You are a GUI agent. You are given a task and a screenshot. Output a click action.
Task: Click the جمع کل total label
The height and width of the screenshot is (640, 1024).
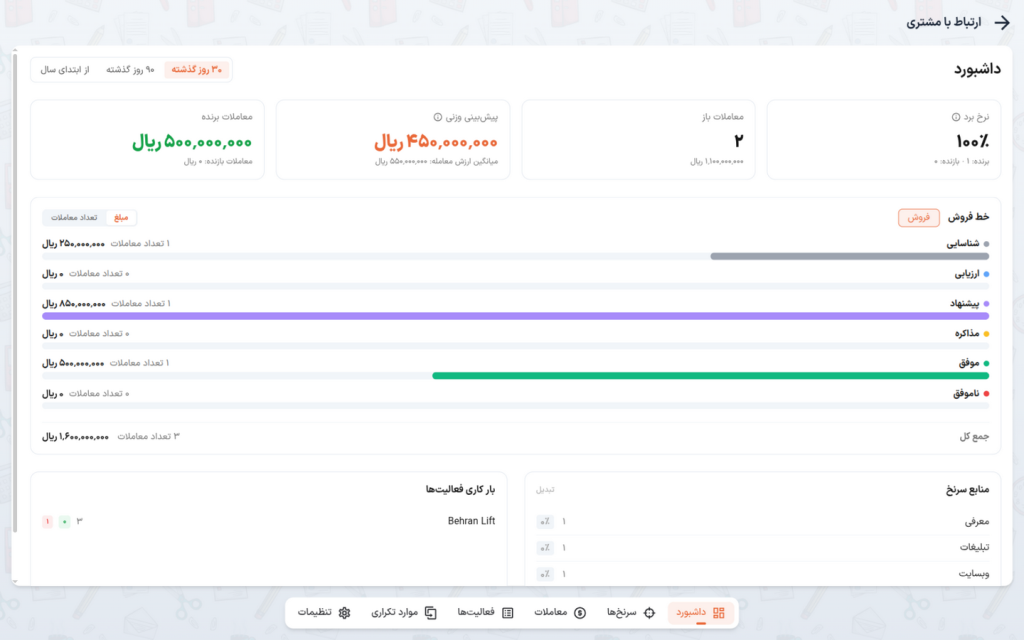974,436
